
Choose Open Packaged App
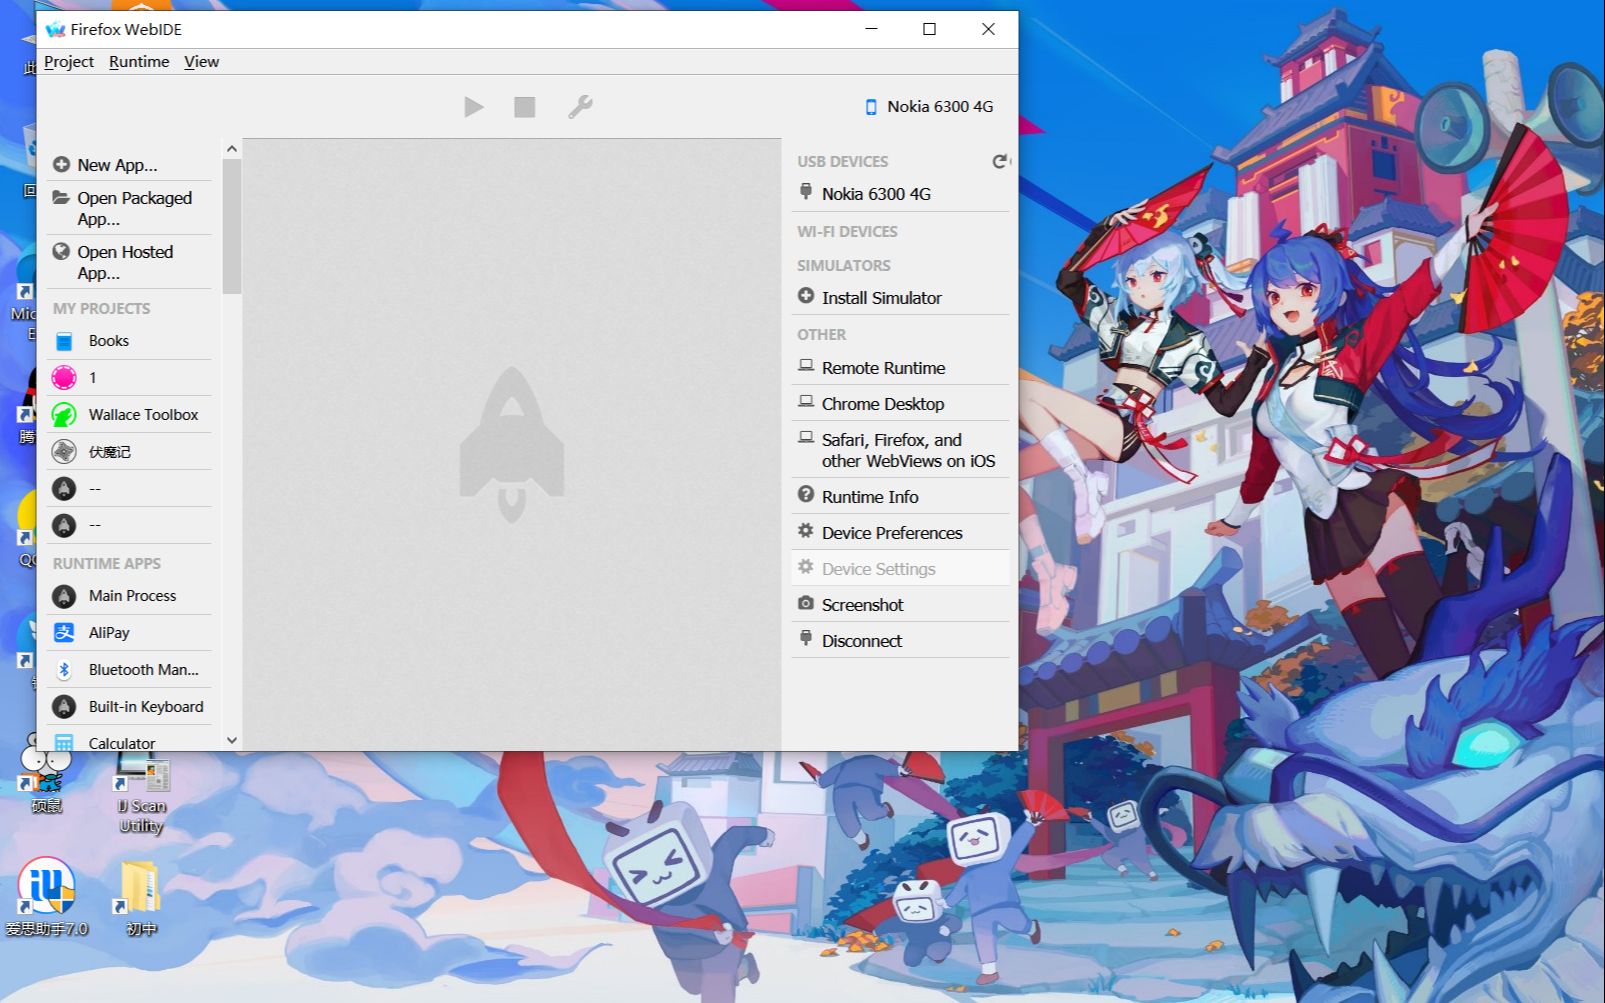[x=129, y=208]
